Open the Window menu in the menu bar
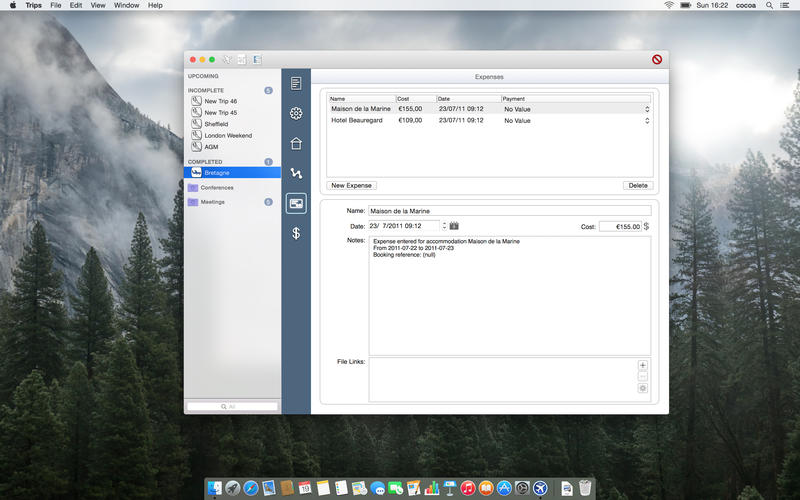This screenshot has height=500, width=800. pyautogui.click(x=126, y=5)
